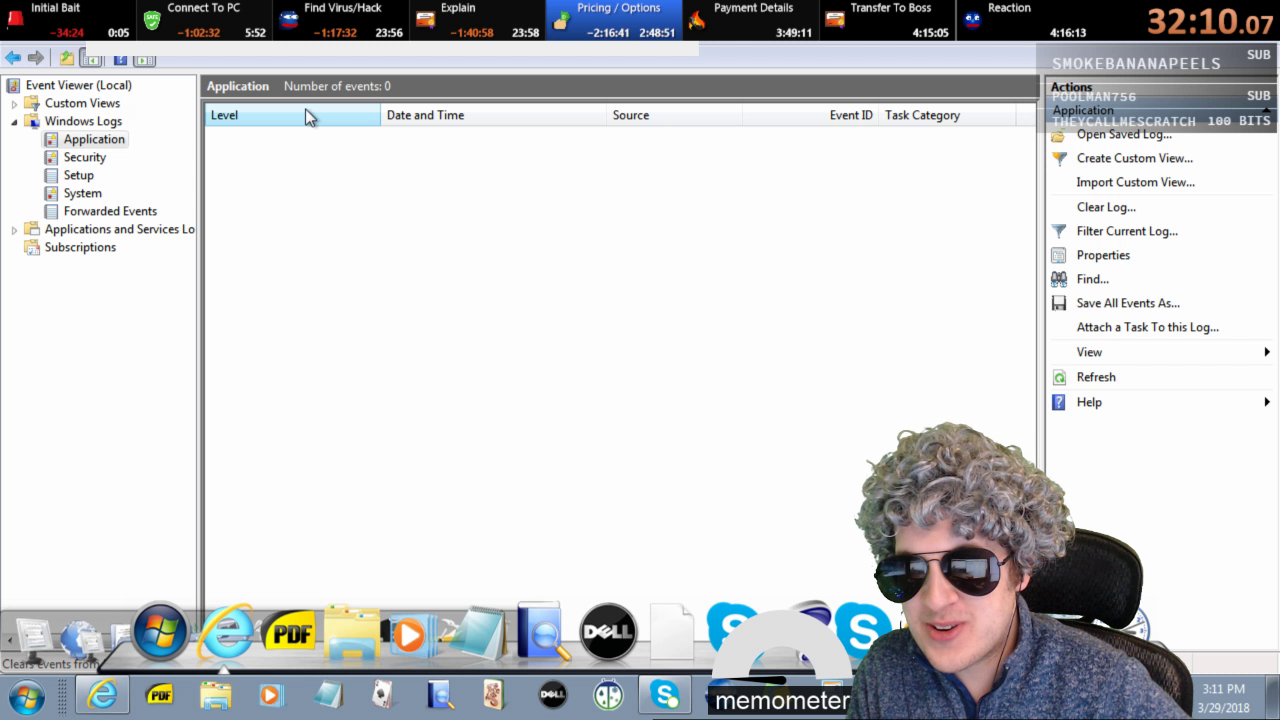Viewport: 1280px width, 720px height.
Task: Refresh the log from the Actions pane
Action: (1096, 377)
